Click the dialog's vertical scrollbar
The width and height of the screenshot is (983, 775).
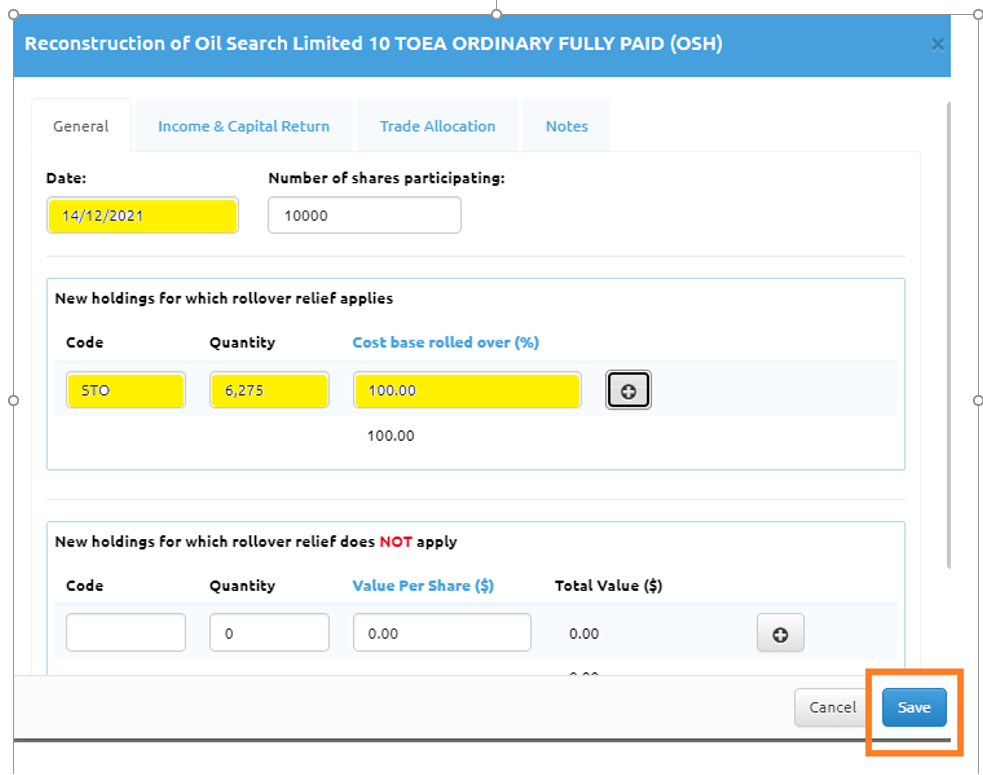tap(949, 335)
